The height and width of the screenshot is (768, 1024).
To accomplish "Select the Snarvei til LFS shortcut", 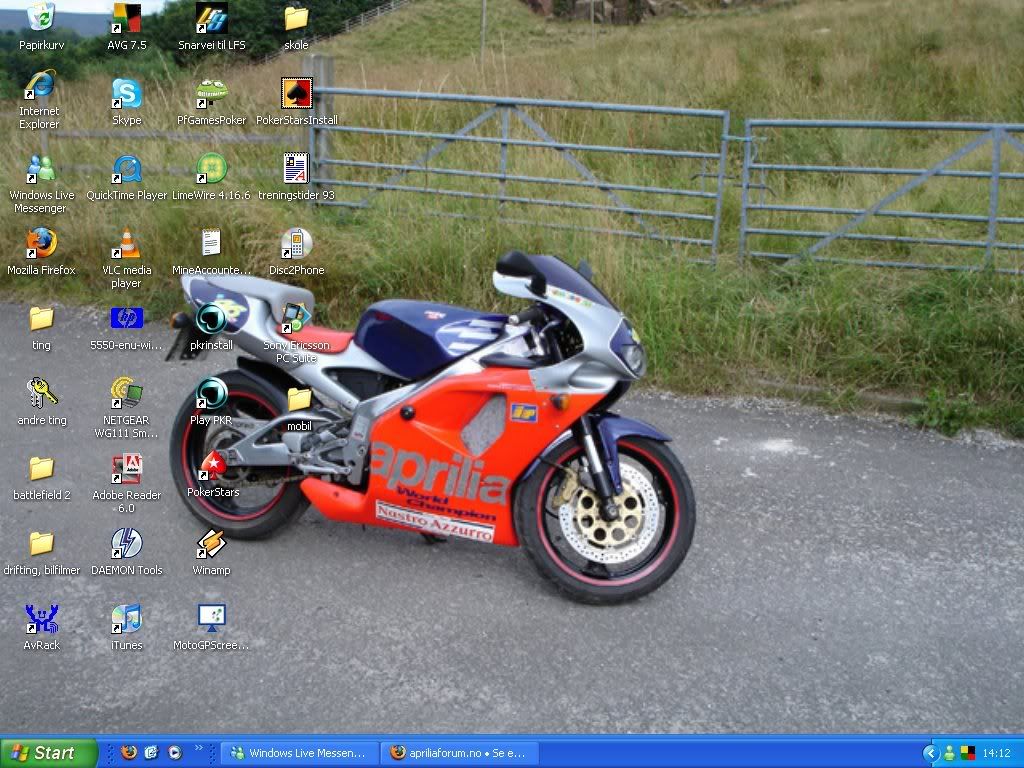I will pyautogui.click(x=212, y=18).
